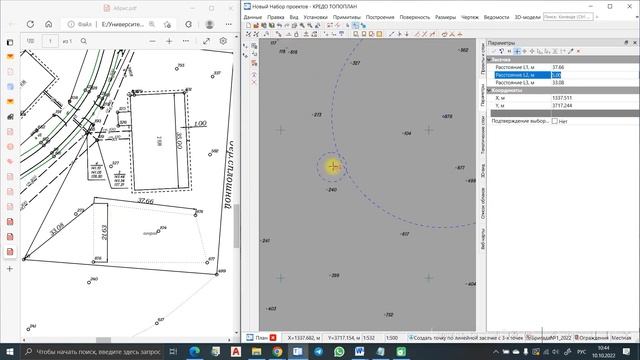Click the command search field in the menu bar
640x360 pixels.
click(568, 17)
